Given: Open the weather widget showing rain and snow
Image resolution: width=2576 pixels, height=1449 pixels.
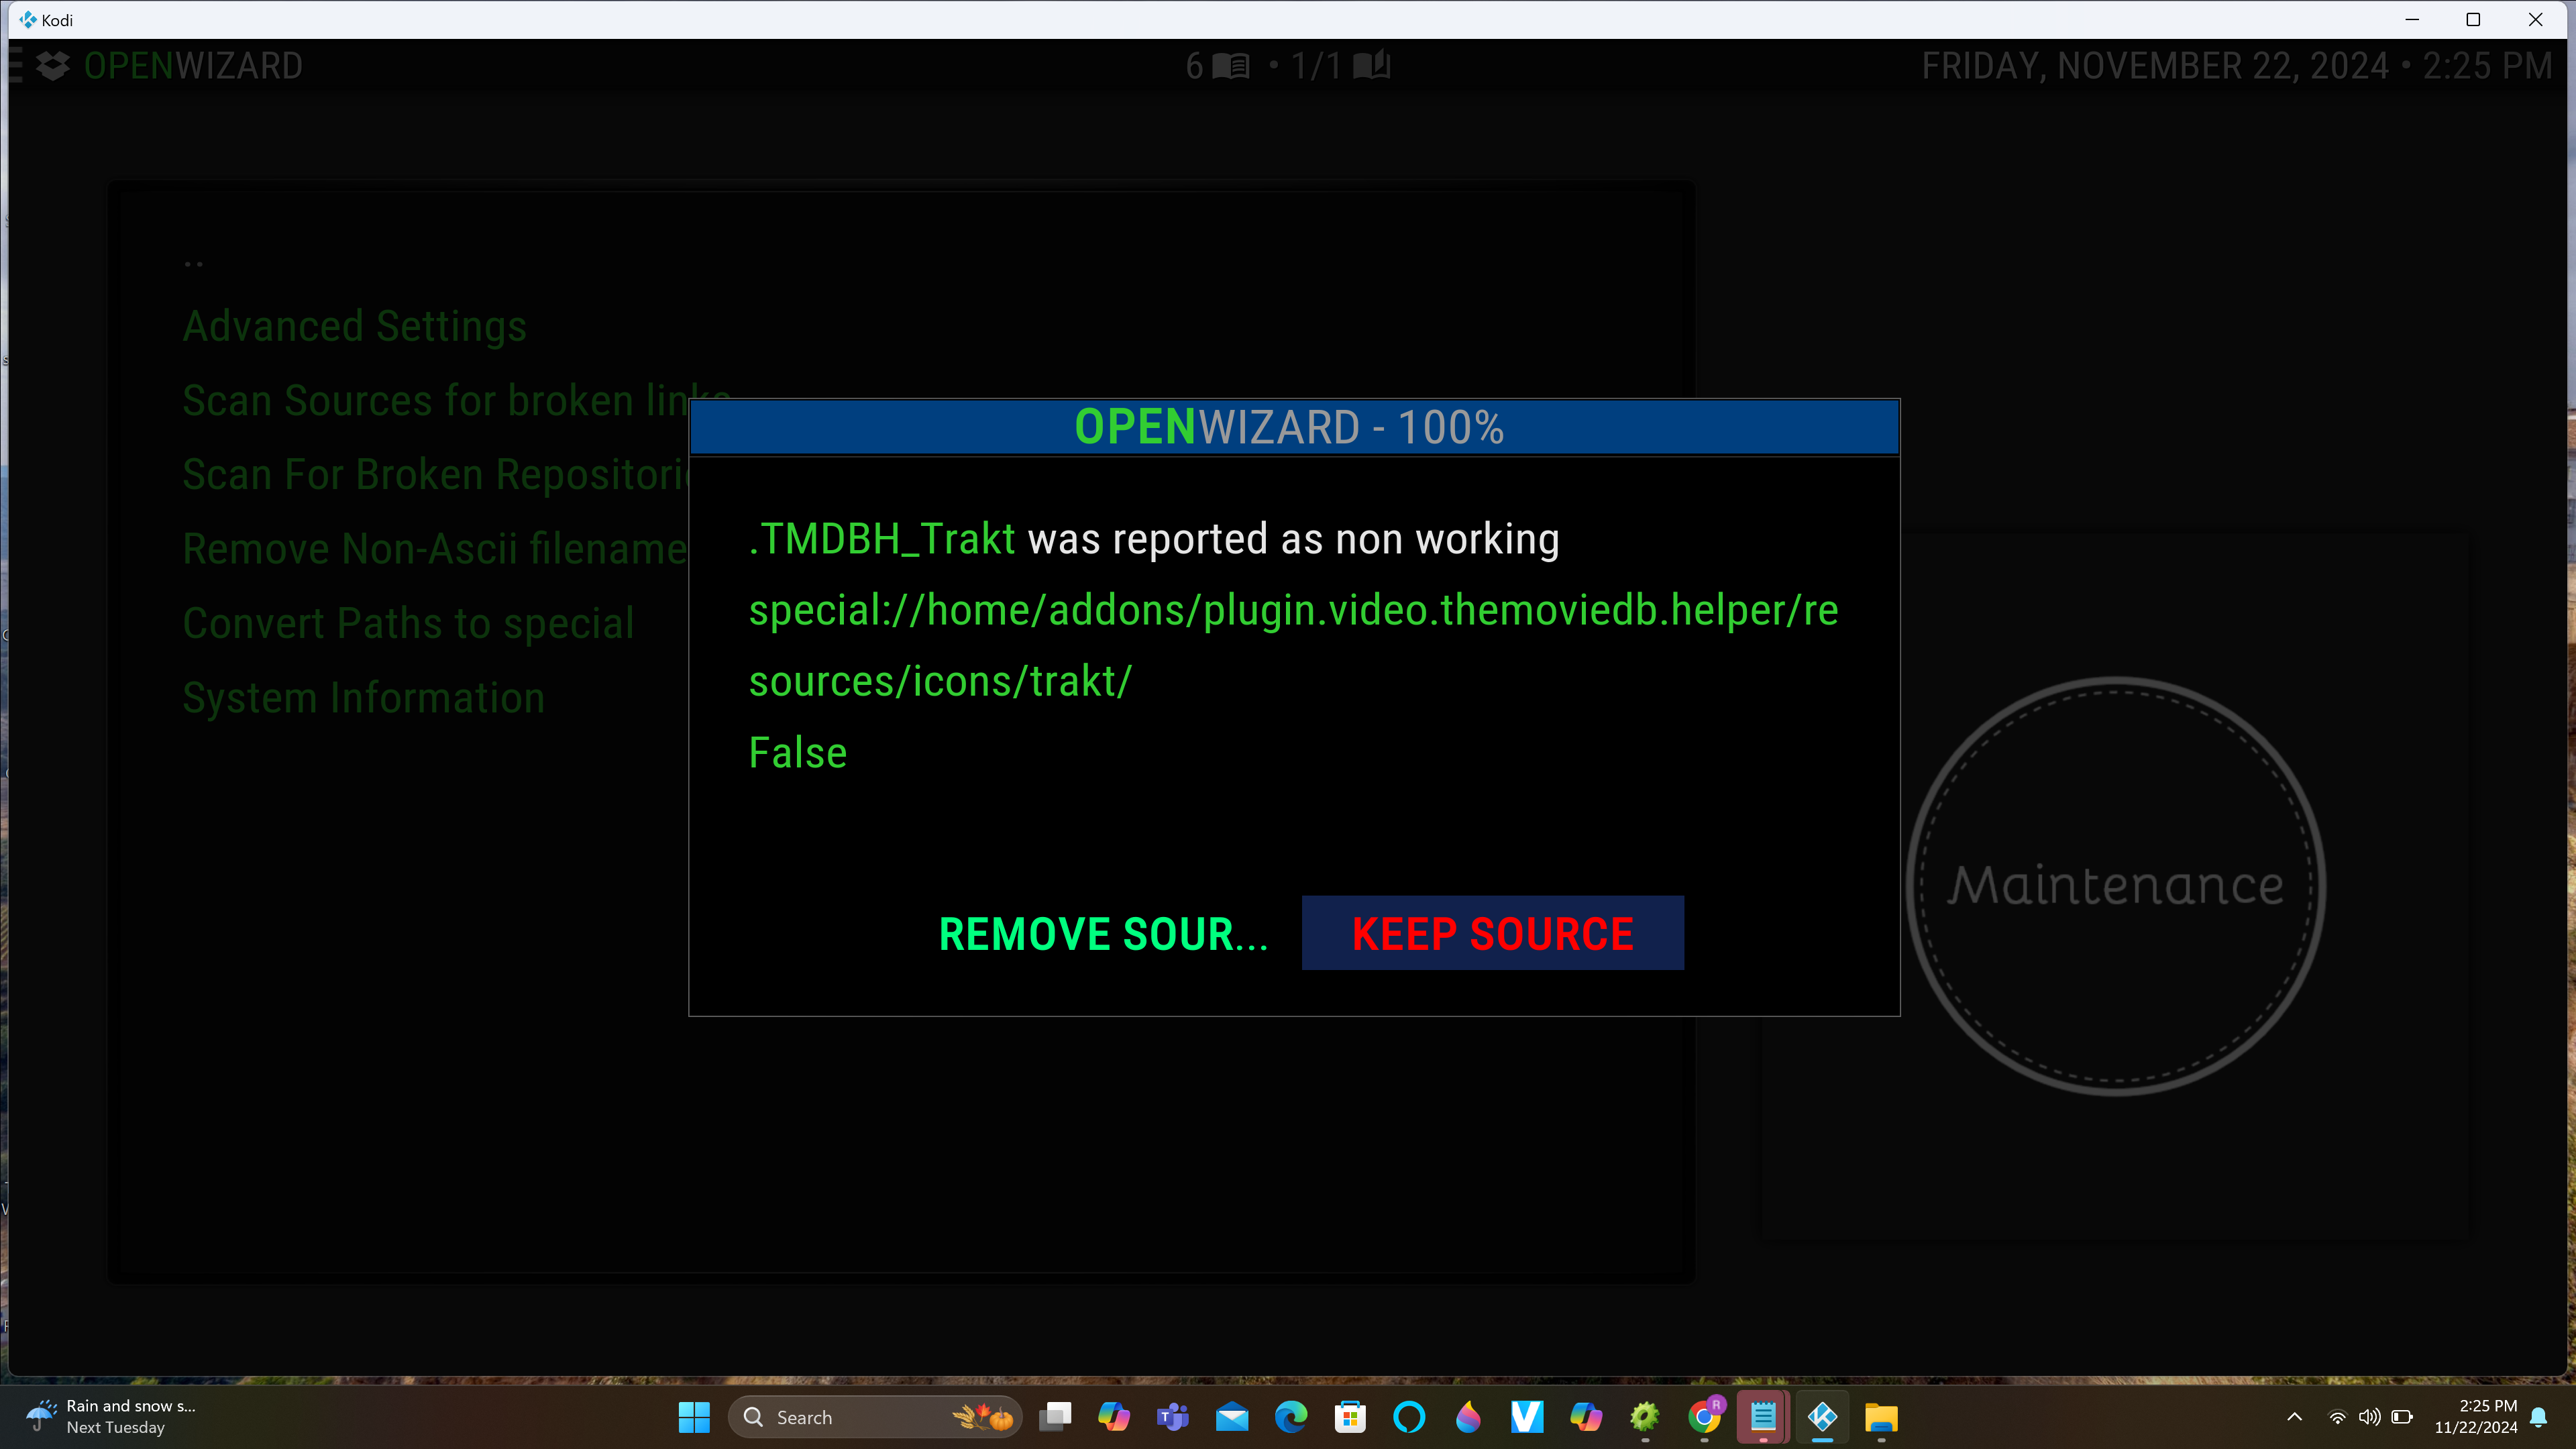Looking at the screenshot, I should pyautogui.click(x=112, y=1417).
